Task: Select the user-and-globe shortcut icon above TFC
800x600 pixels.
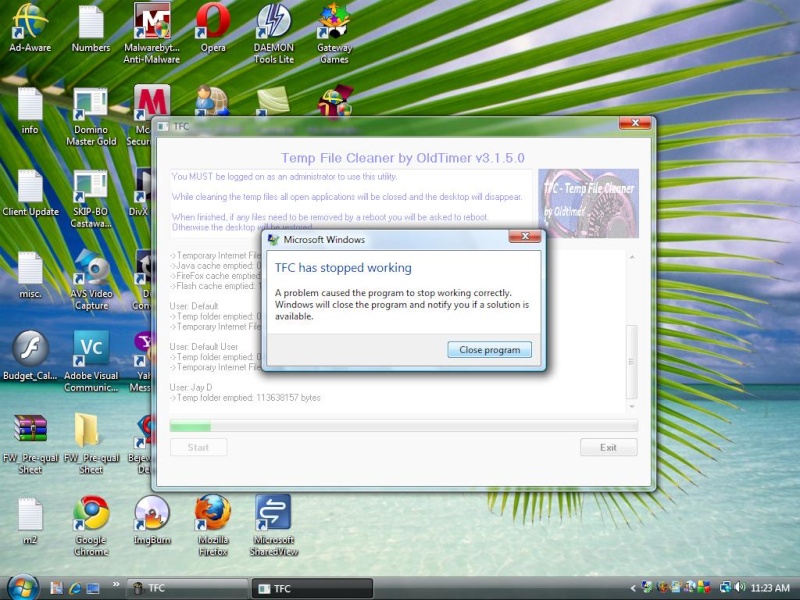Action: (x=211, y=100)
